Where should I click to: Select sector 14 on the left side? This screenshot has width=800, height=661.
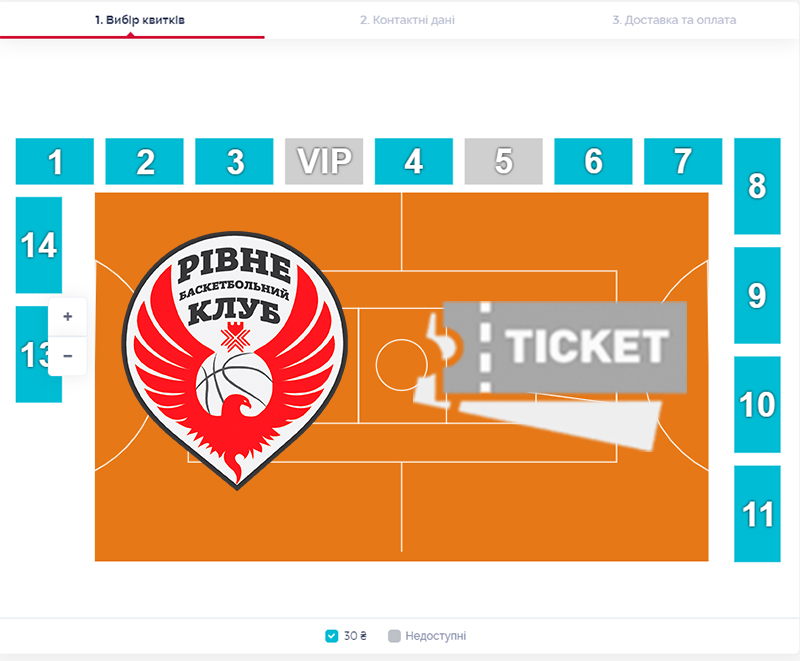click(39, 245)
